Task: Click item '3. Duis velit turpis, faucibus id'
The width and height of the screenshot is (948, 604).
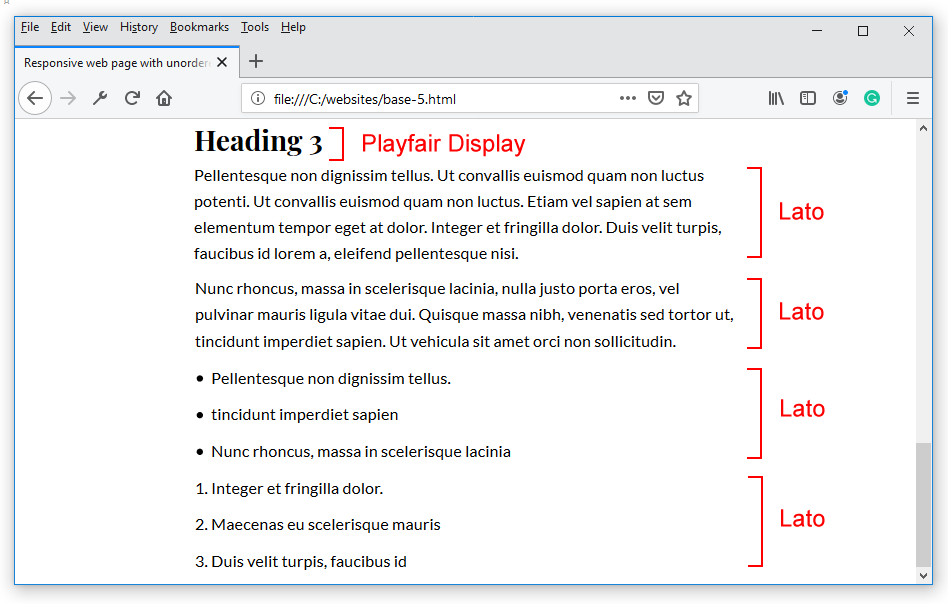Action: pyautogui.click(x=301, y=562)
